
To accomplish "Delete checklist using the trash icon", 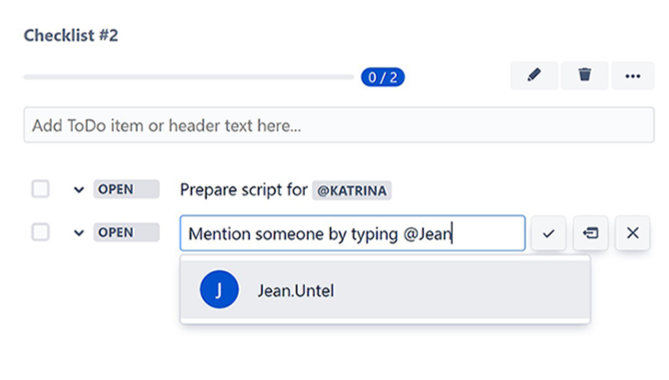I will pos(585,75).
